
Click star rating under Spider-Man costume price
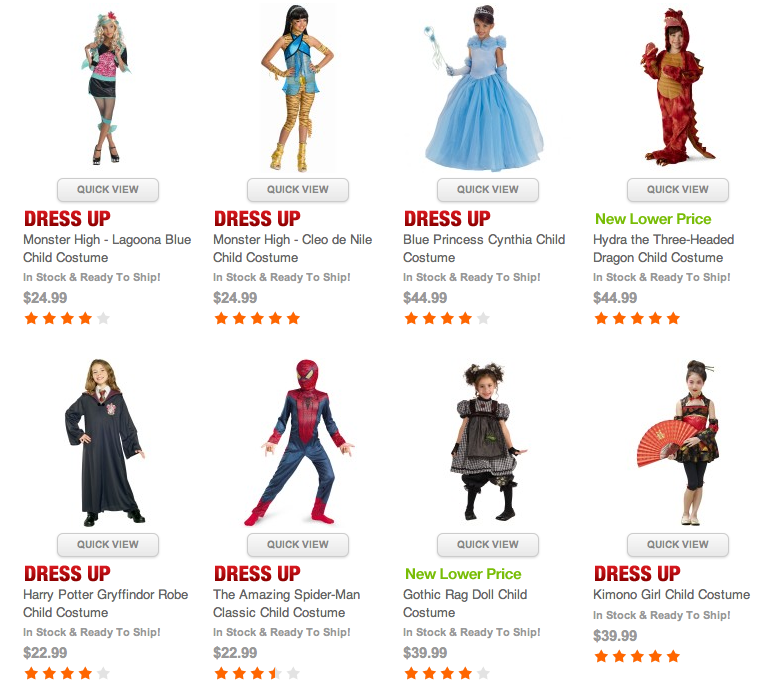click(x=257, y=674)
